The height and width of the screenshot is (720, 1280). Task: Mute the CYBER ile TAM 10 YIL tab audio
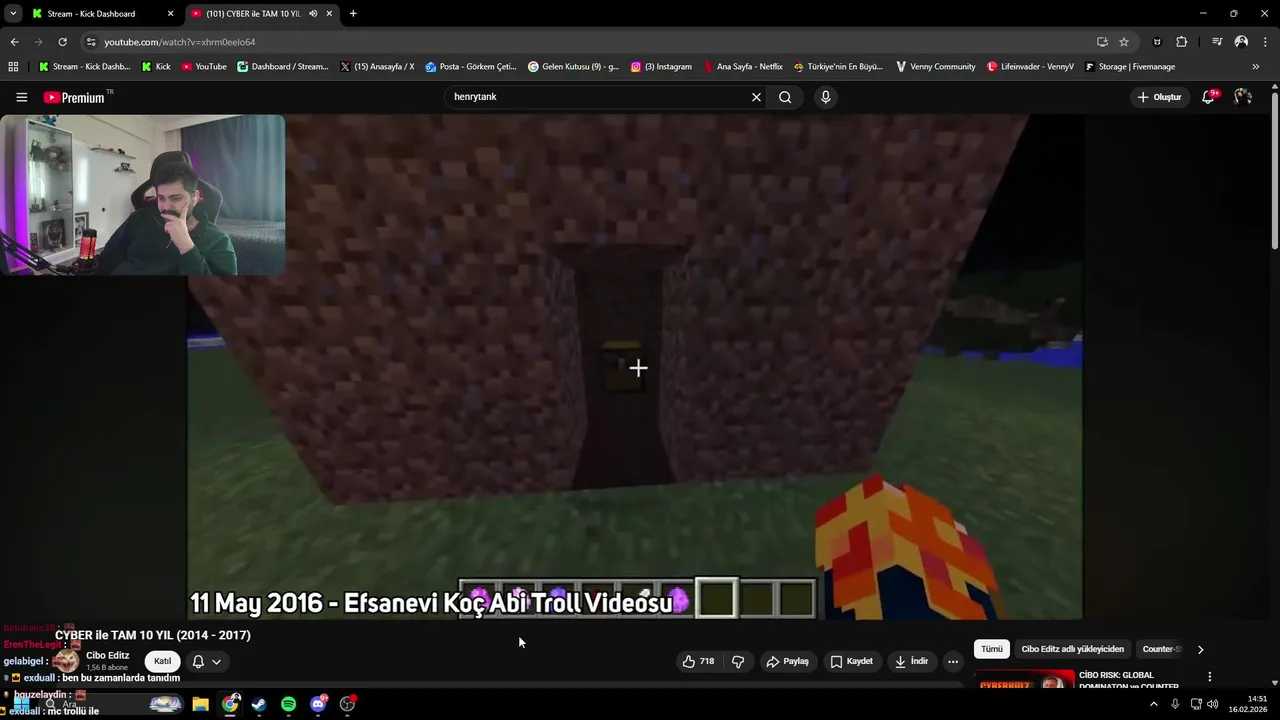coord(313,14)
